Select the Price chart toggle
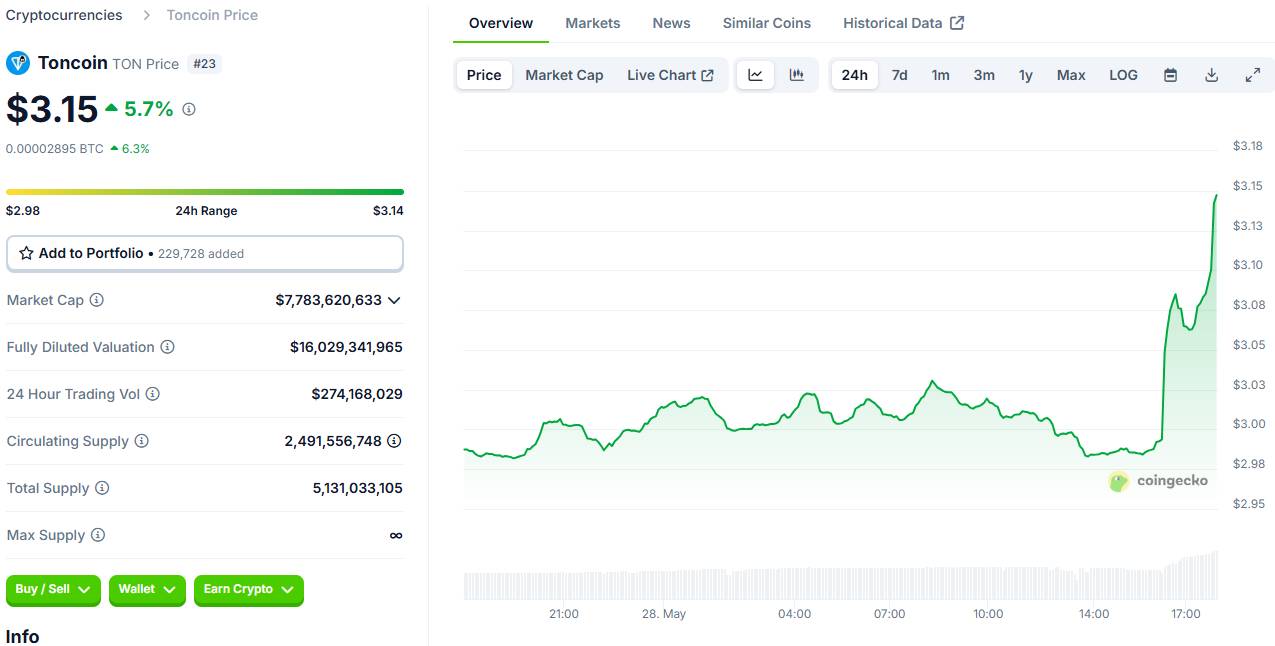This screenshot has width=1275, height=646. (x=484, y=75)
